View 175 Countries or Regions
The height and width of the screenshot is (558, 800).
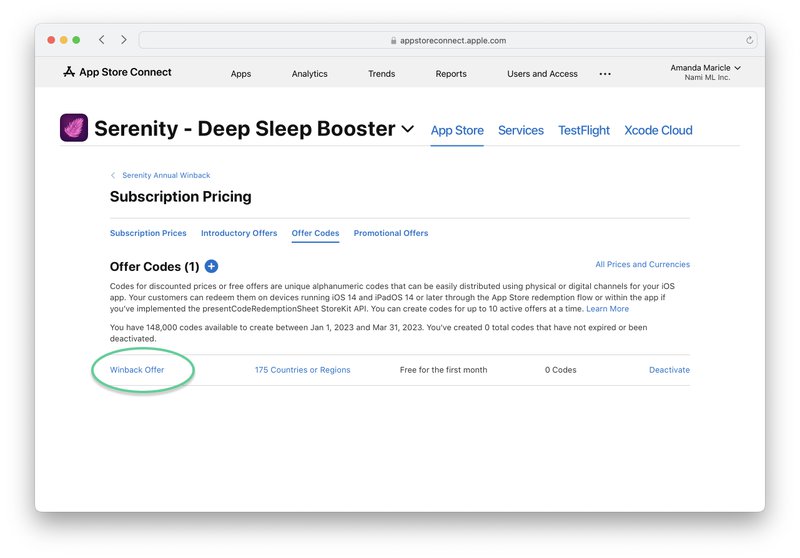(x=303, y=370)
